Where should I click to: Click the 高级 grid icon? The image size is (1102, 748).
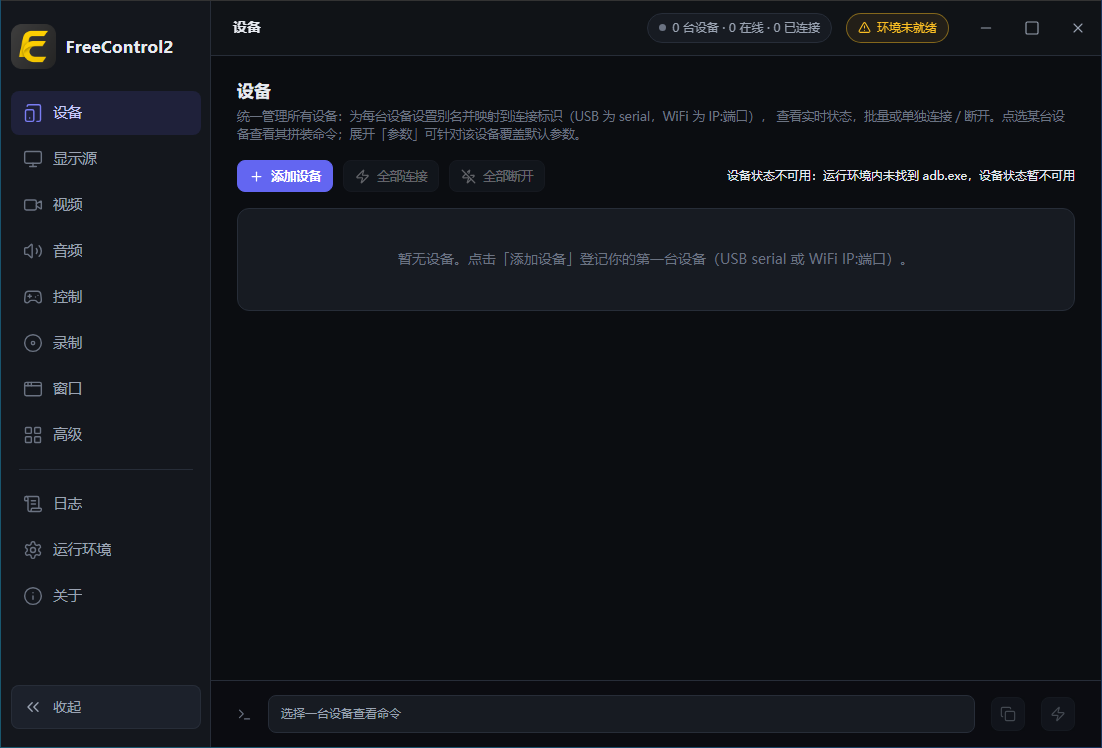click(x=33, y=434)
